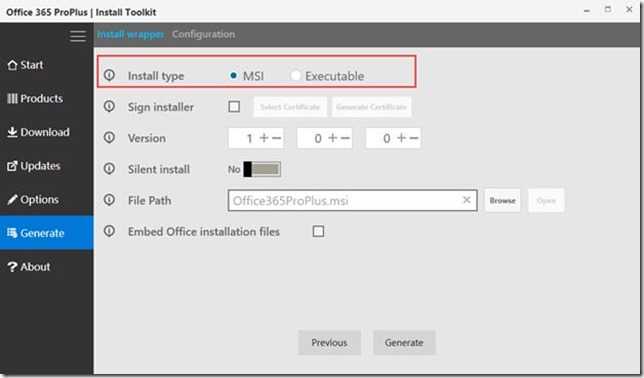Click the Browse button
The width and height of the screenshot is (644, 378).
click(x=503, y=201)
